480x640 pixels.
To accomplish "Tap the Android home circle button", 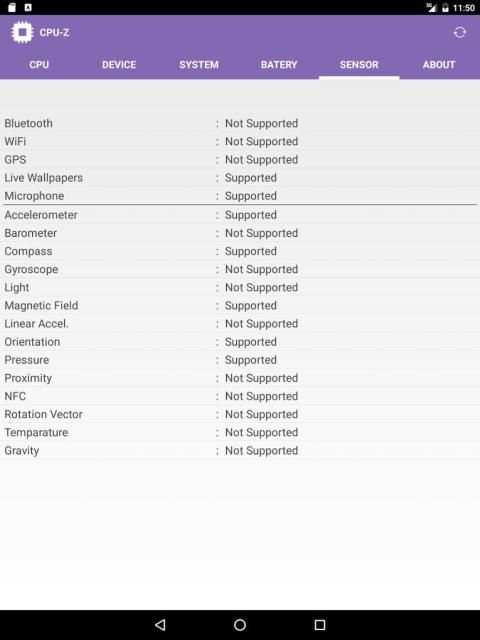I will [240, 624].
